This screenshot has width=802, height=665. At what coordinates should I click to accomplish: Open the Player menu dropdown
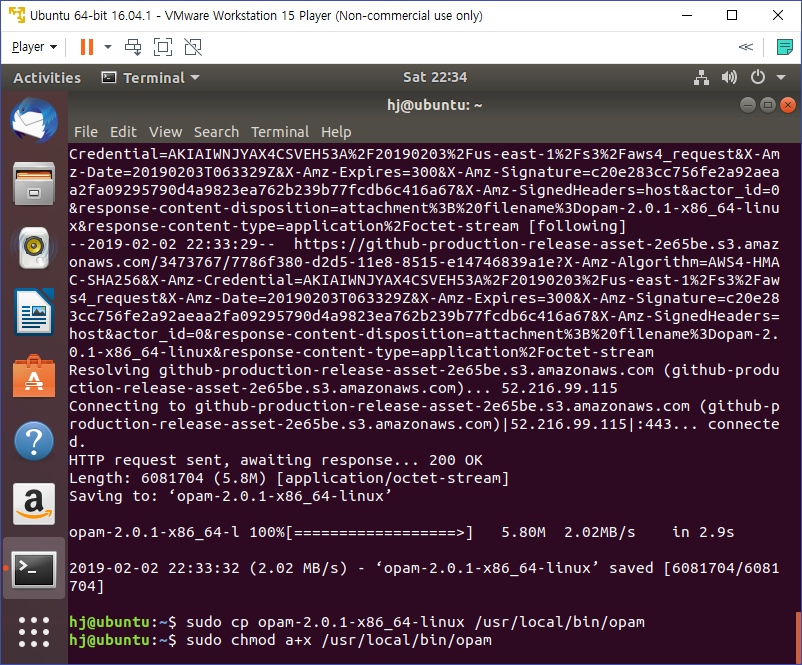pos(34,47)
